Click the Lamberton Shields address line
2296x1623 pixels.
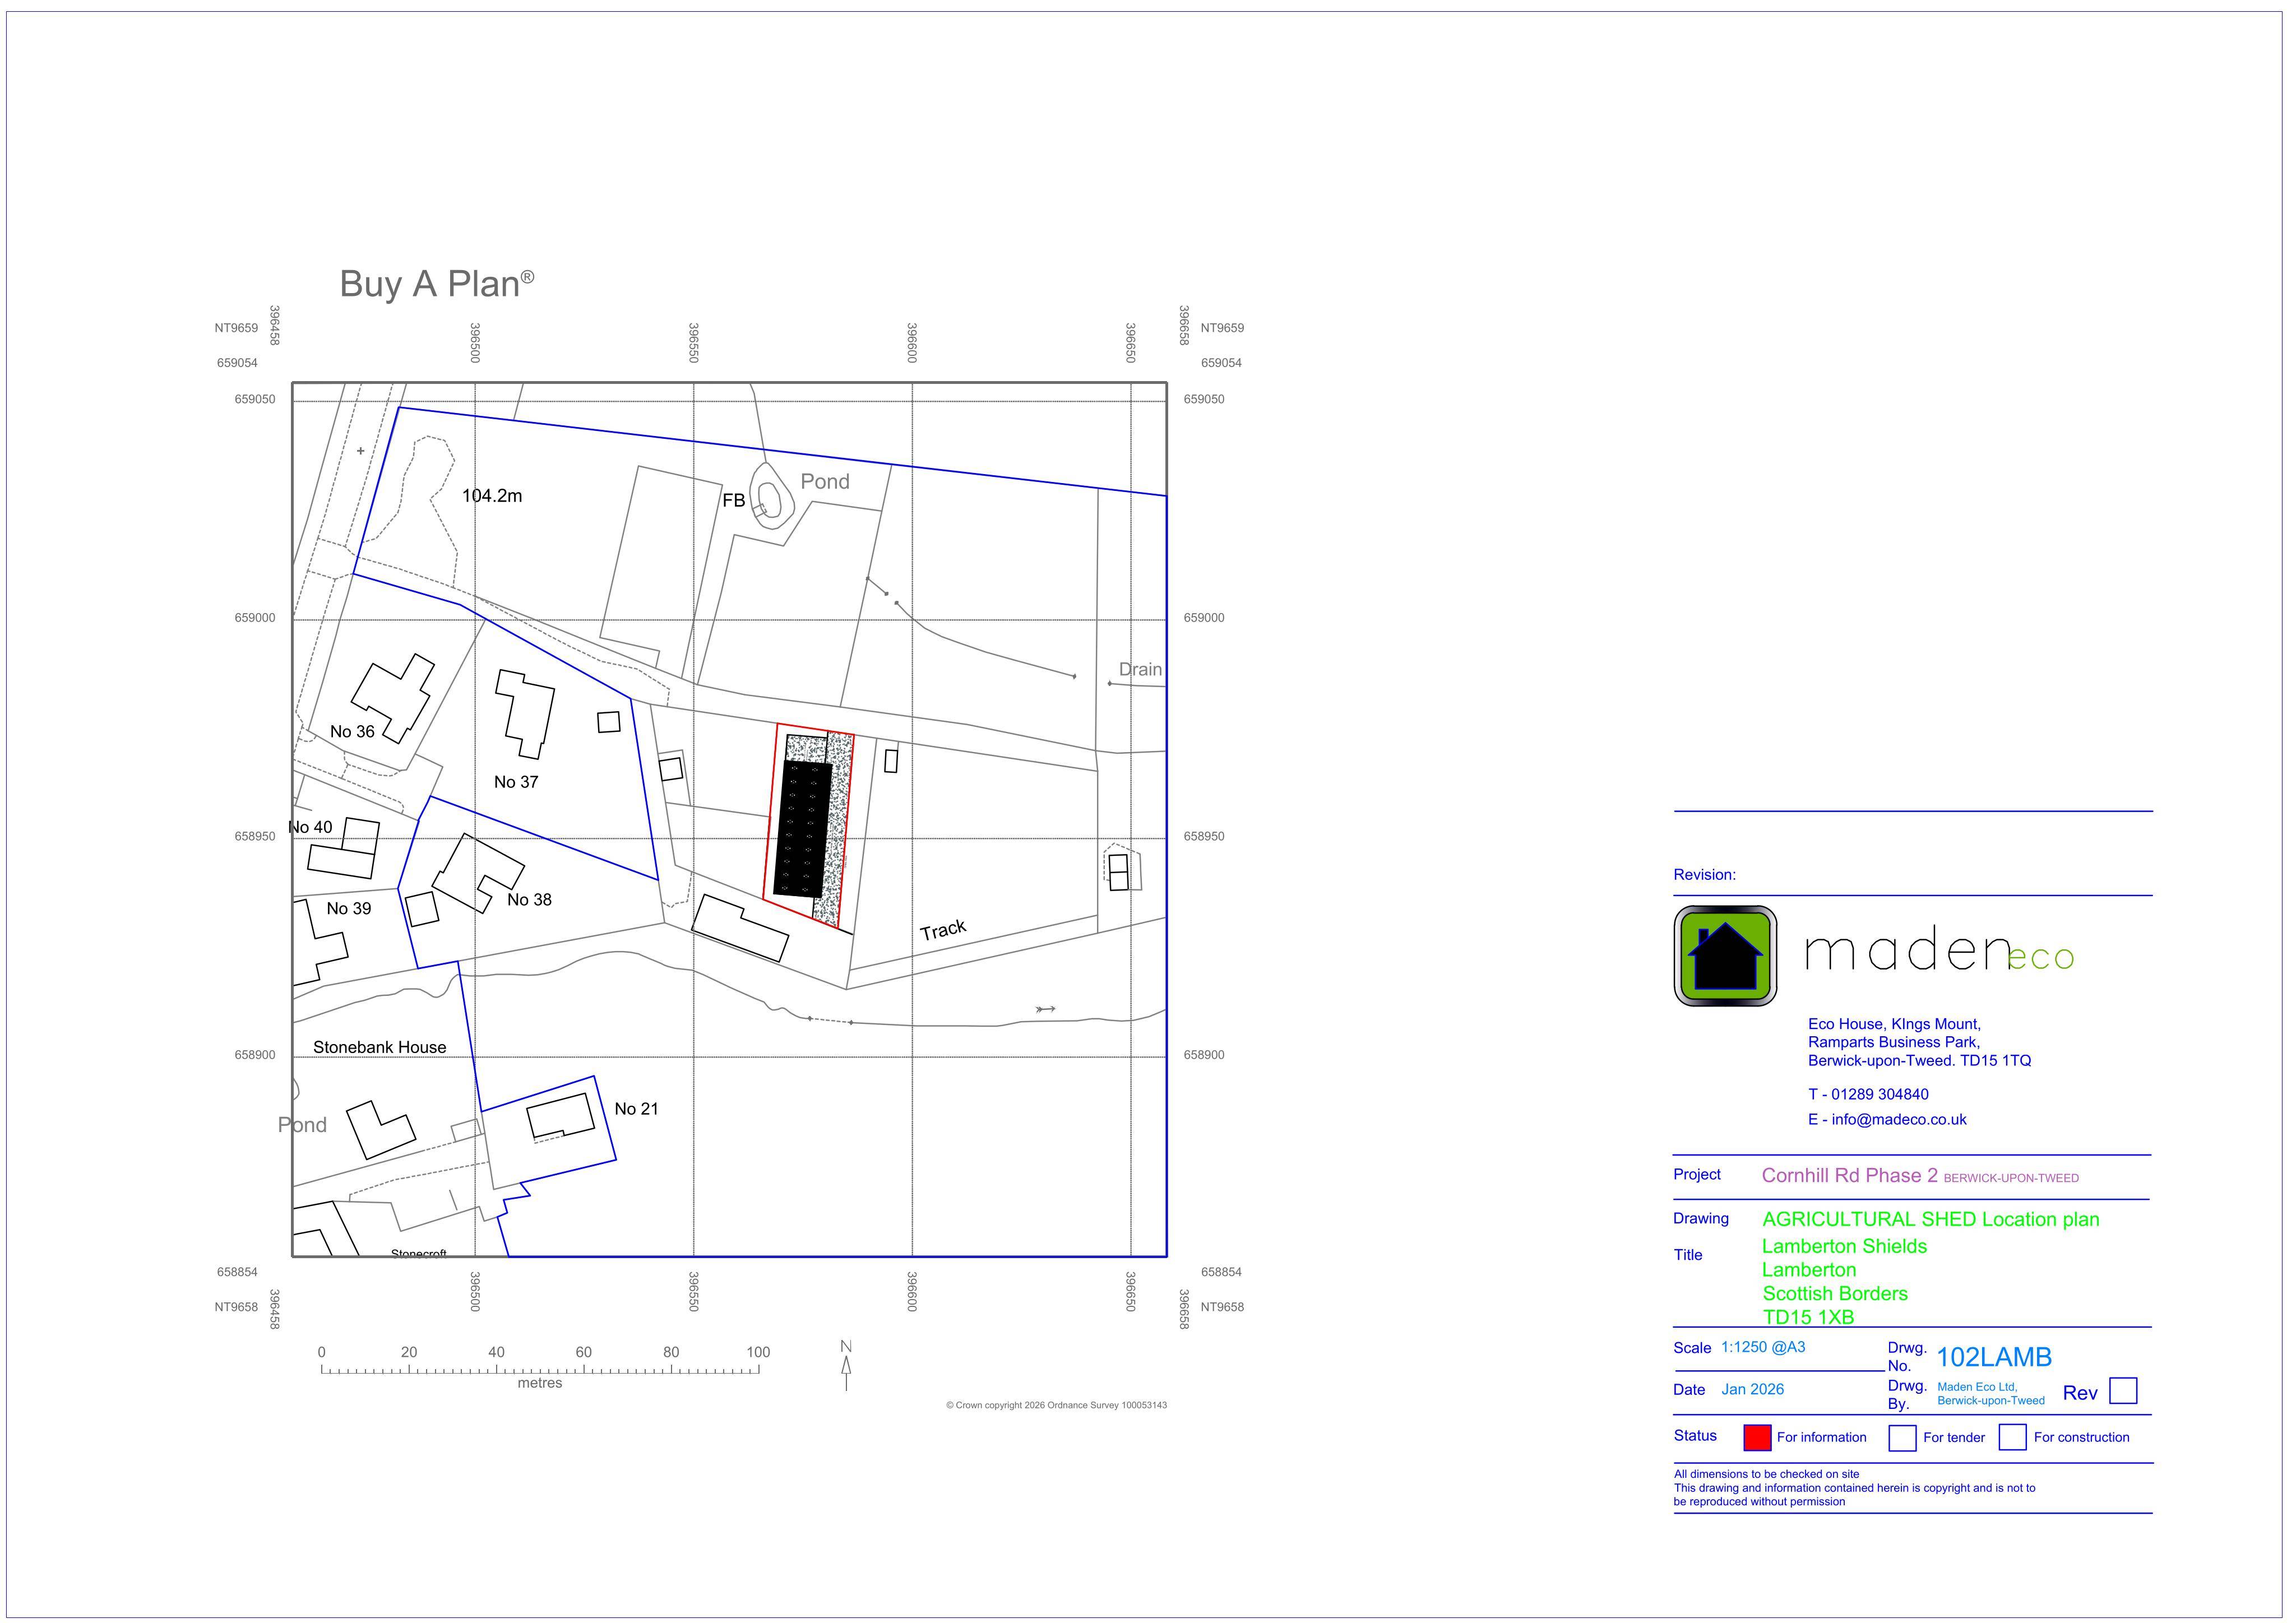click(1844, 1246)
